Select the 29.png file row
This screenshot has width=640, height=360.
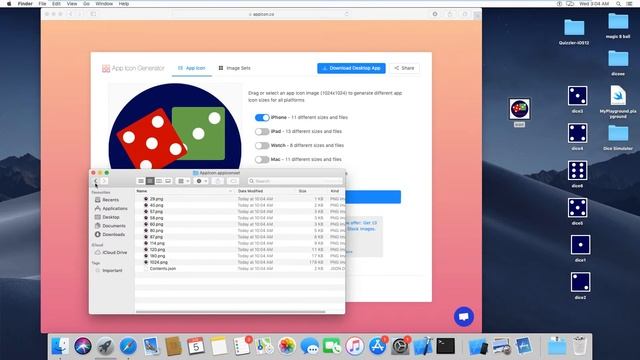point(240,199)
